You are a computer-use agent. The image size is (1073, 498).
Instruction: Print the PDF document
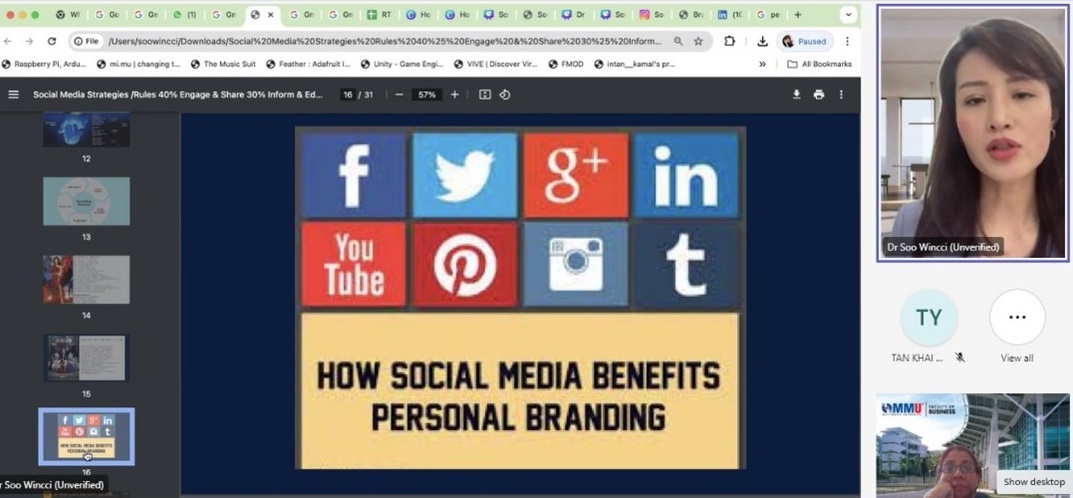818,94
